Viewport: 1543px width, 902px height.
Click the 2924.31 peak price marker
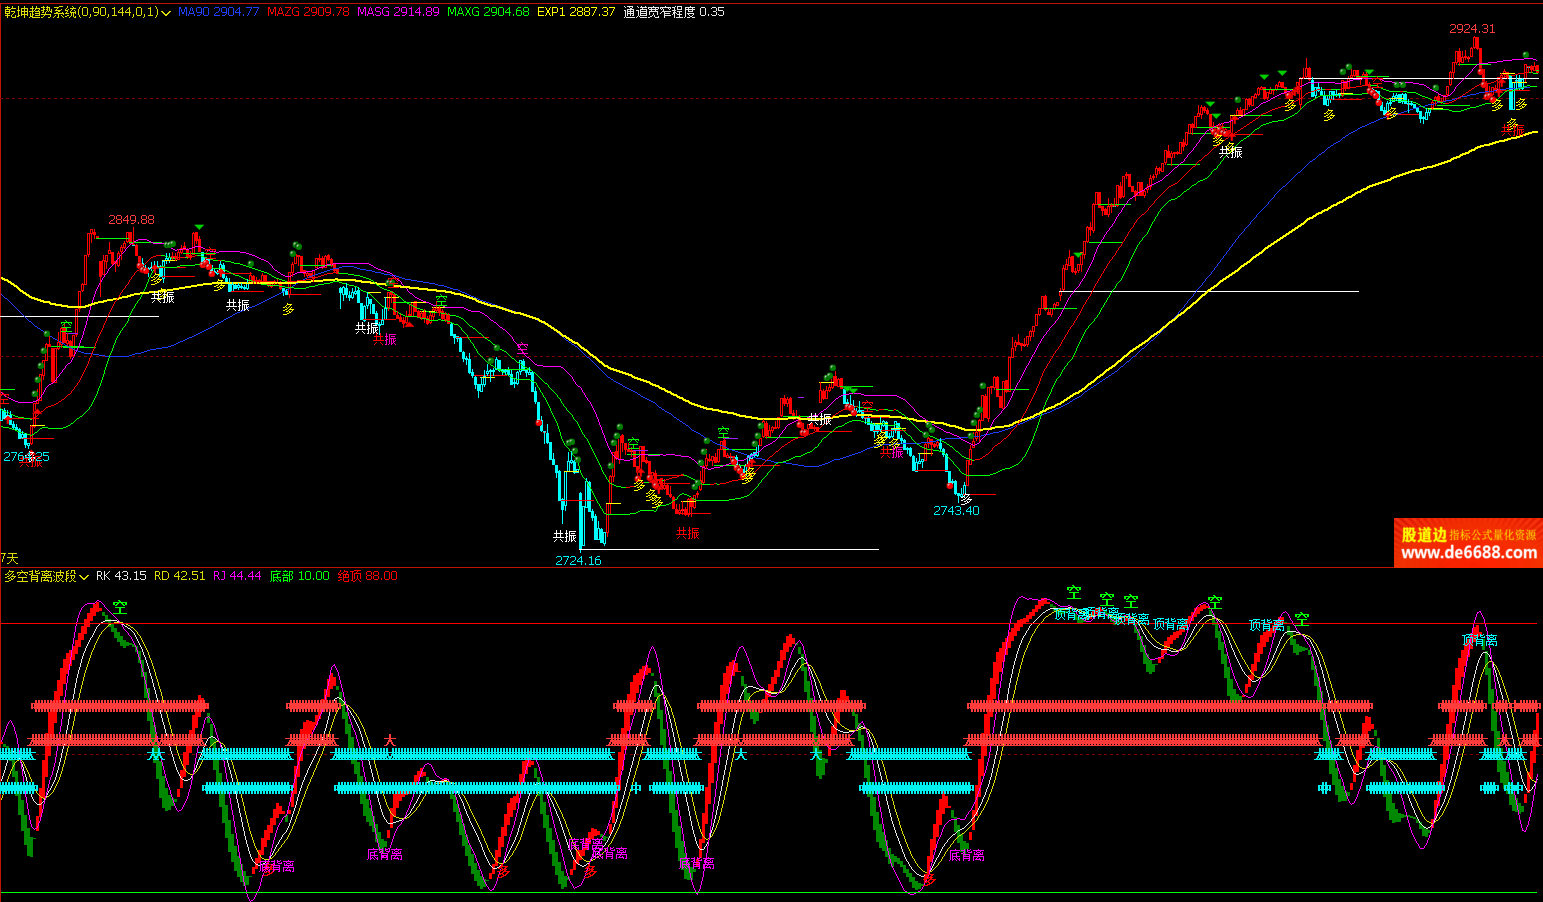(x=1472, y=29)
